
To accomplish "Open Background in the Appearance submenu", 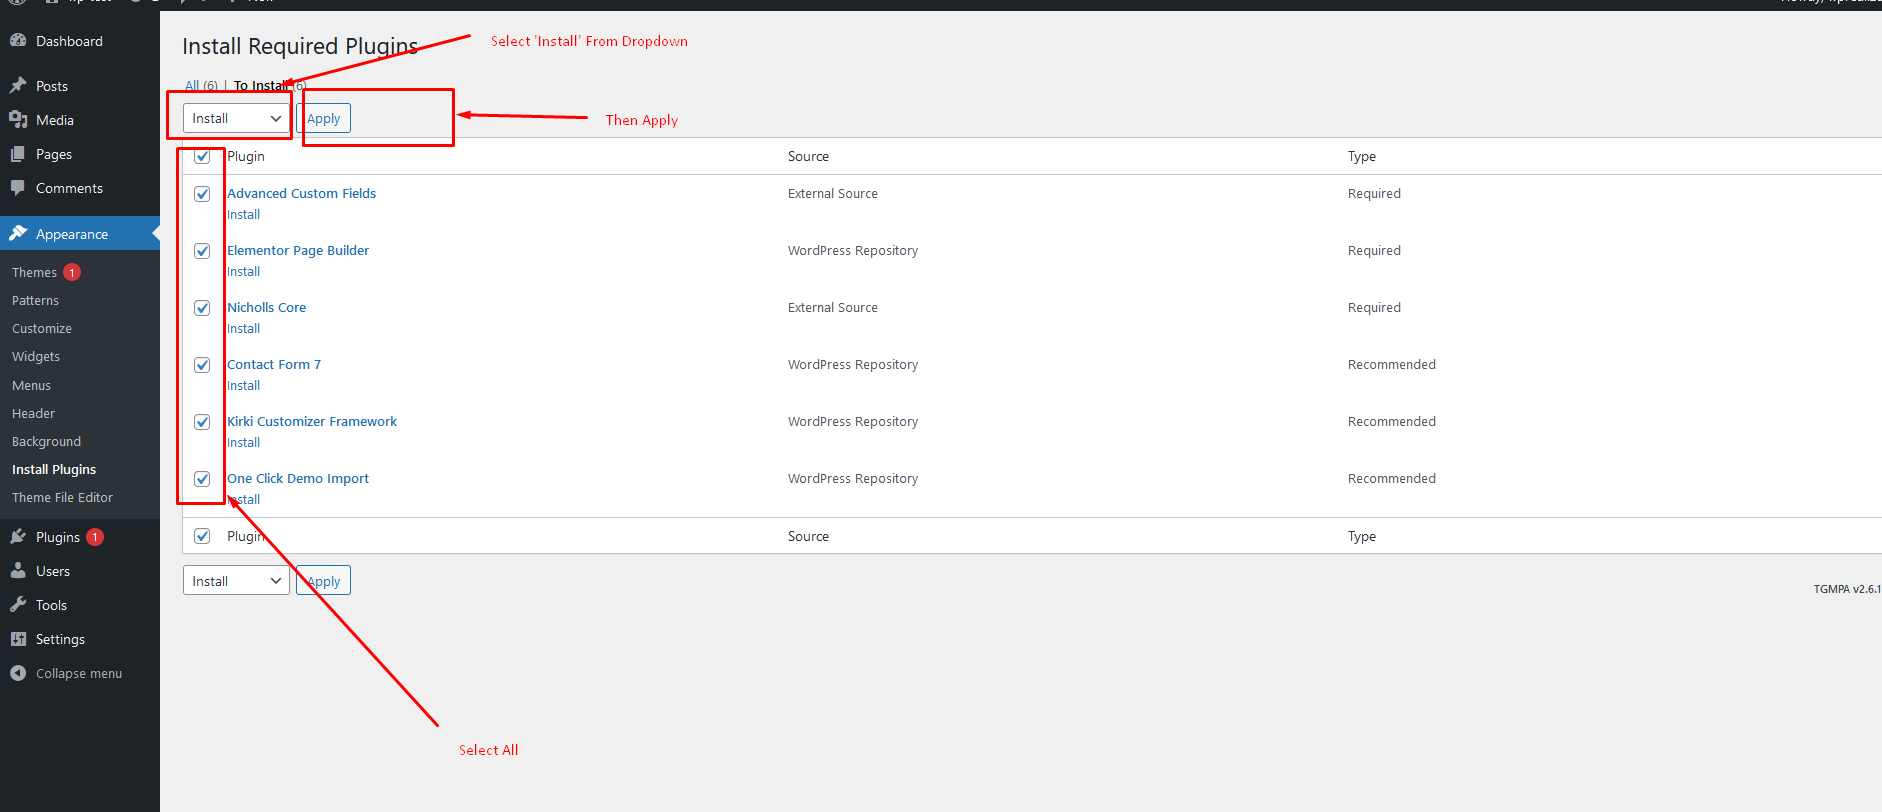I will (46, 441).
